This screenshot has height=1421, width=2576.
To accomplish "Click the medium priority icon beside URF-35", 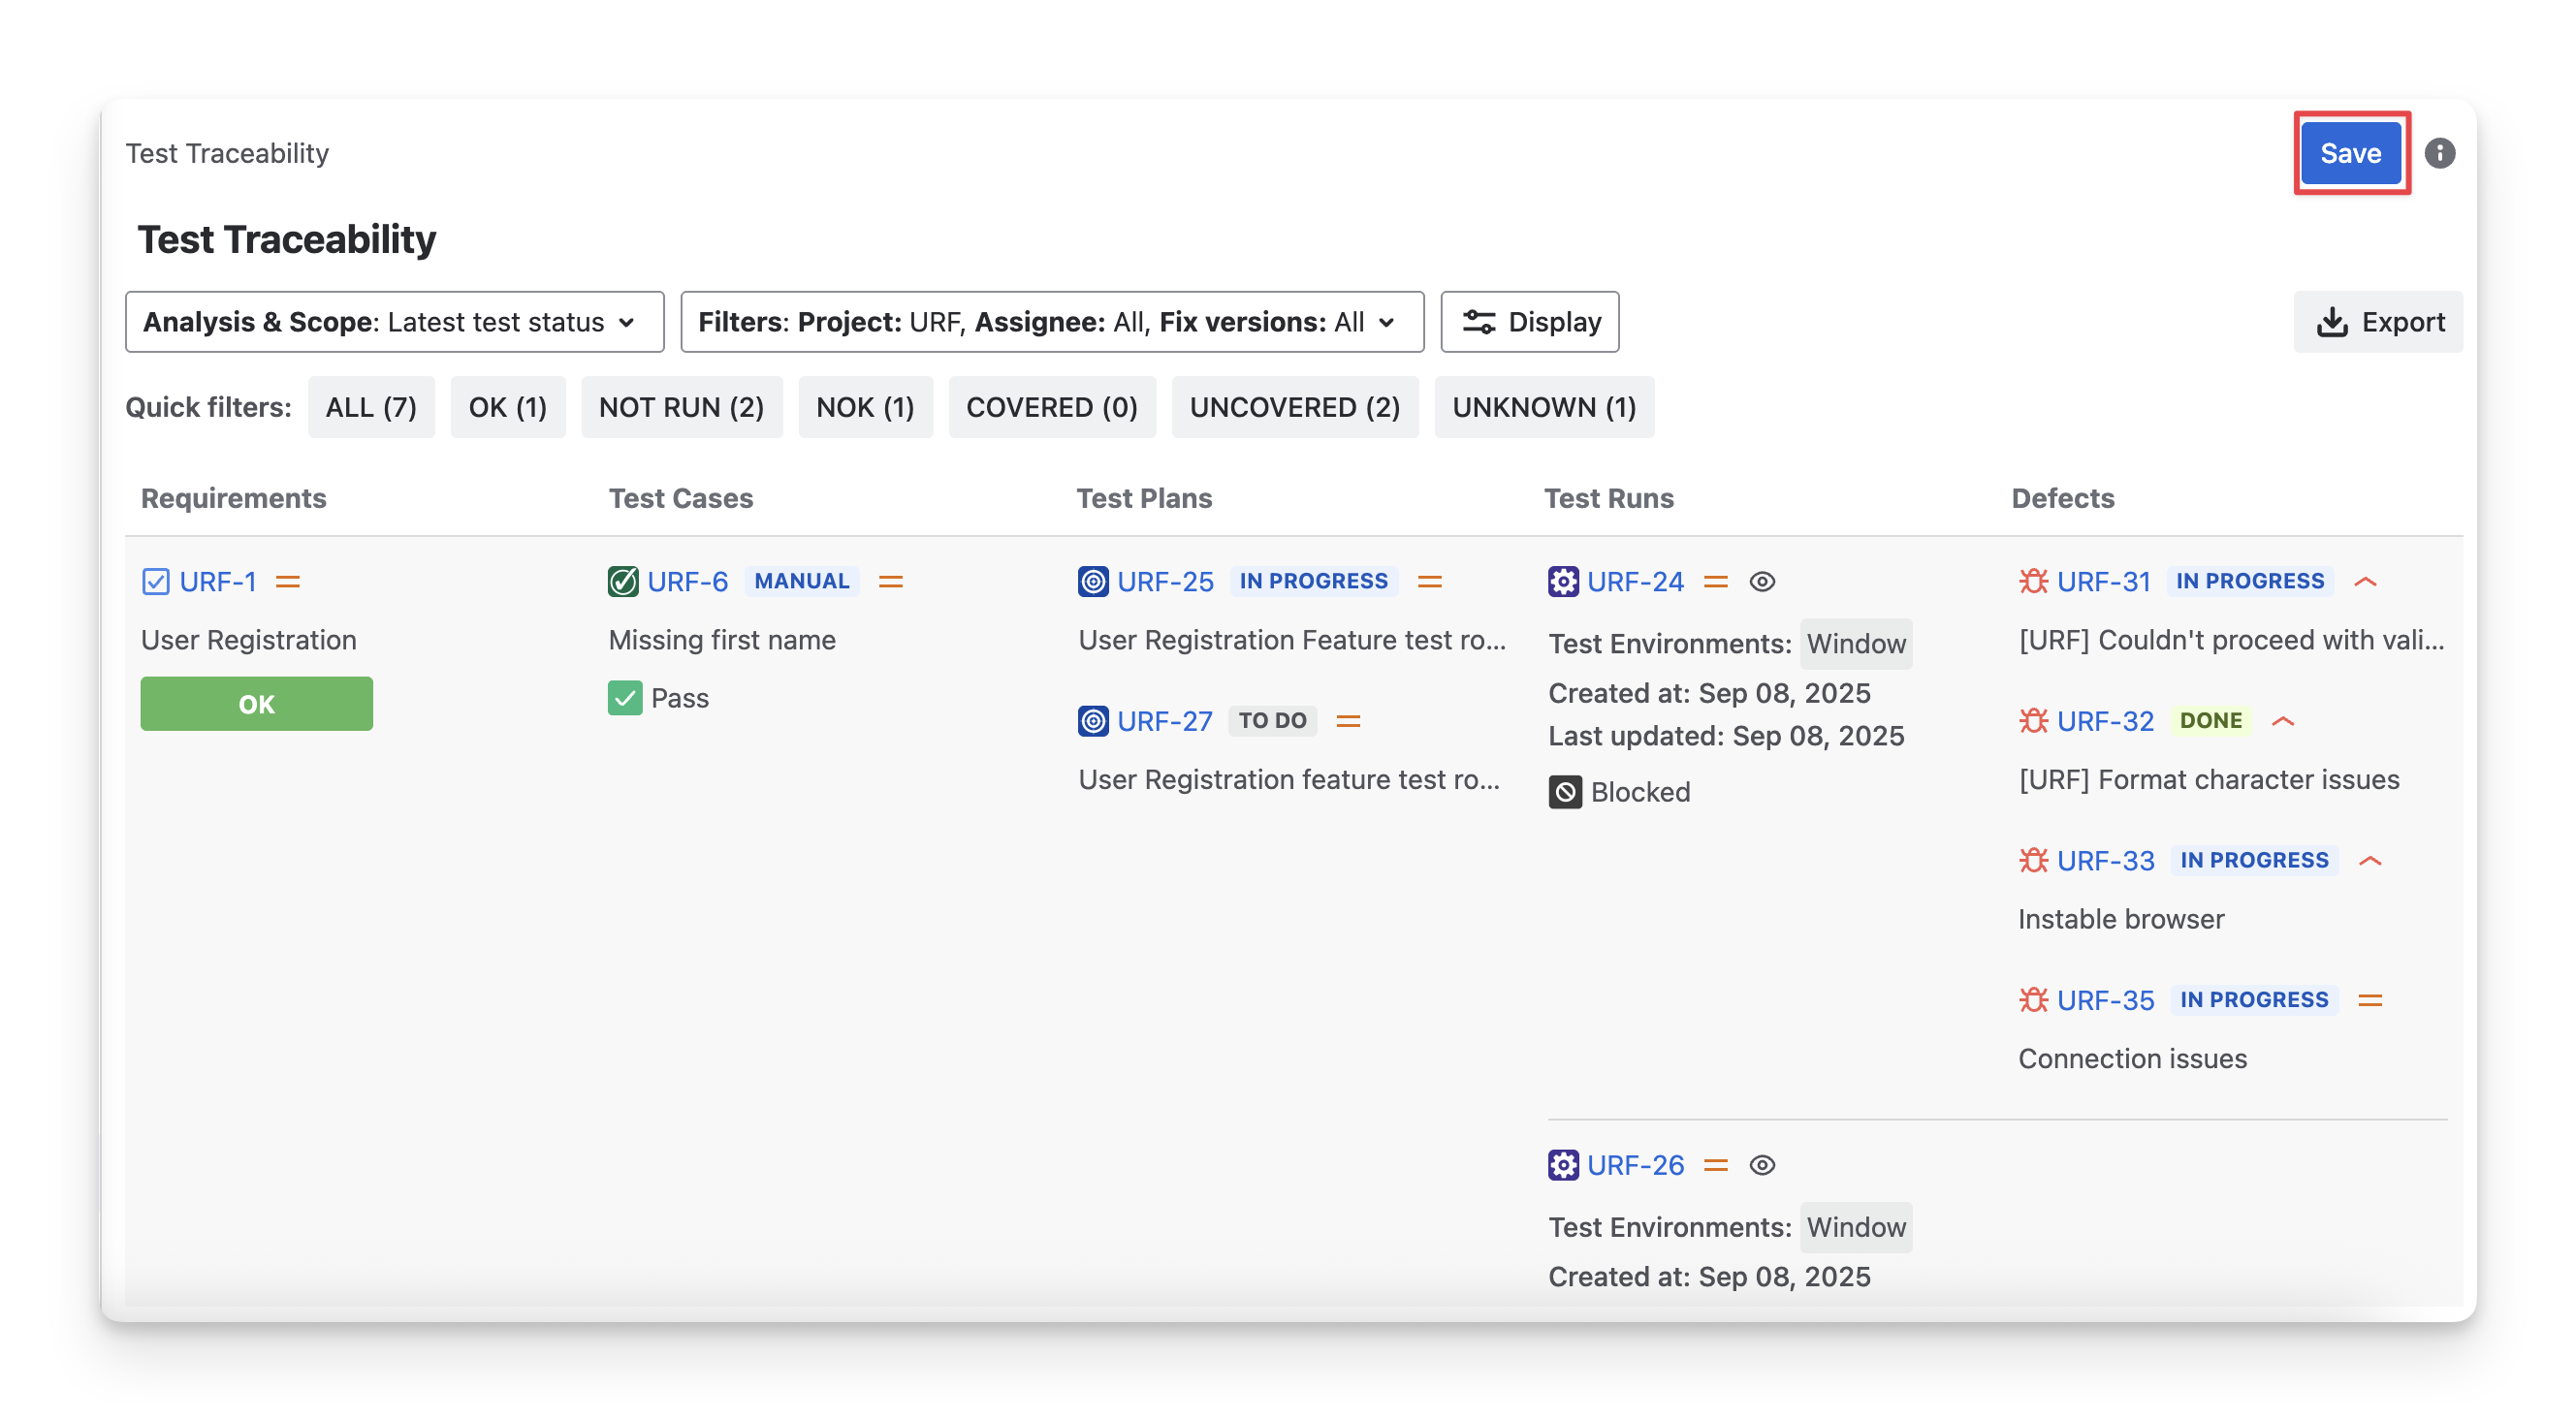I will pos(2370,1000).
